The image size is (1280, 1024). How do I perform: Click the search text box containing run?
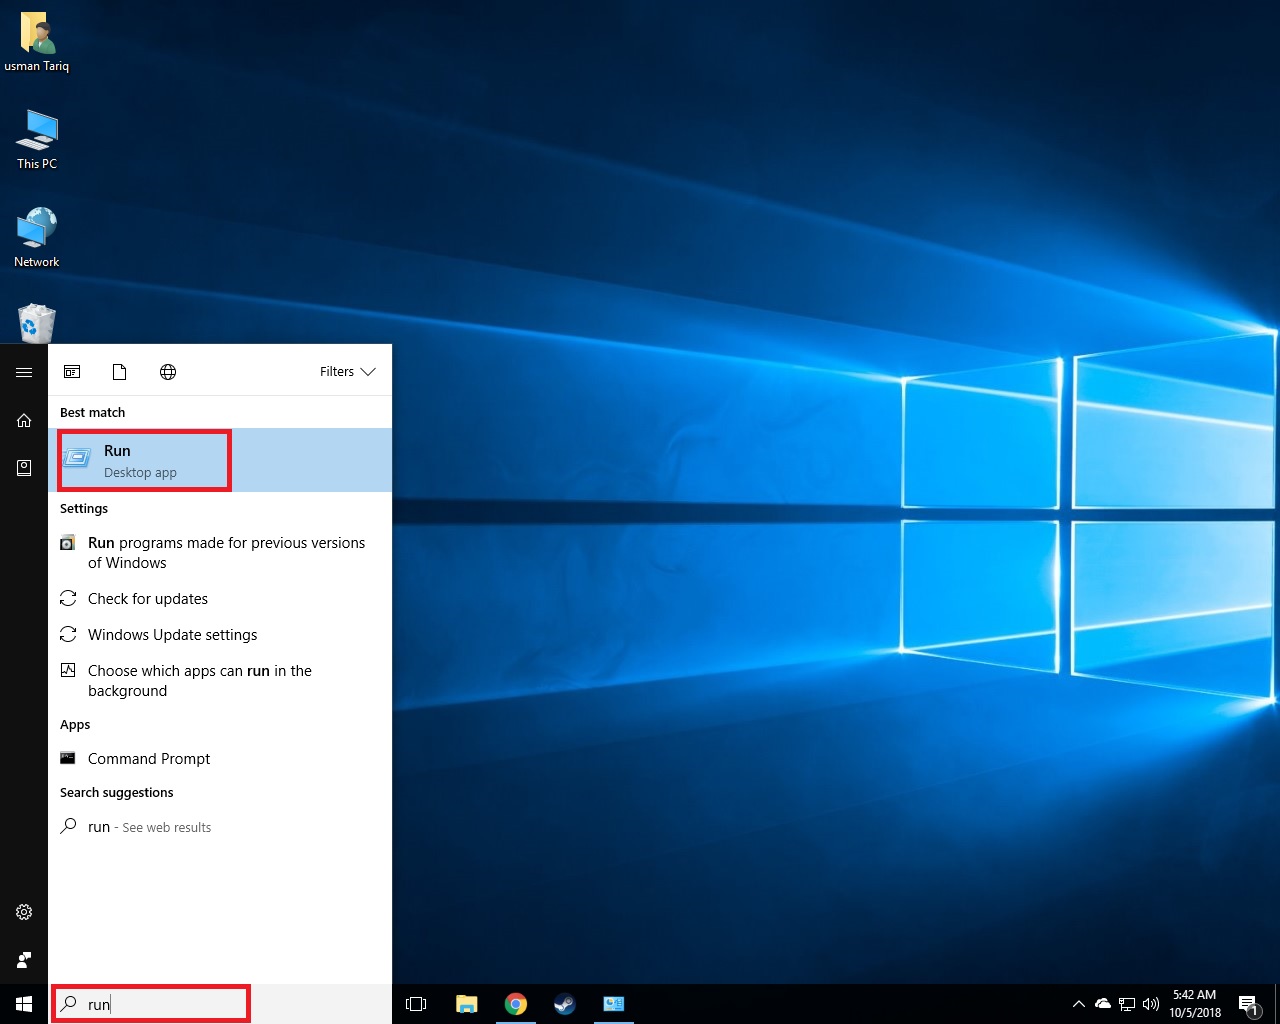tap(160, 1004)
